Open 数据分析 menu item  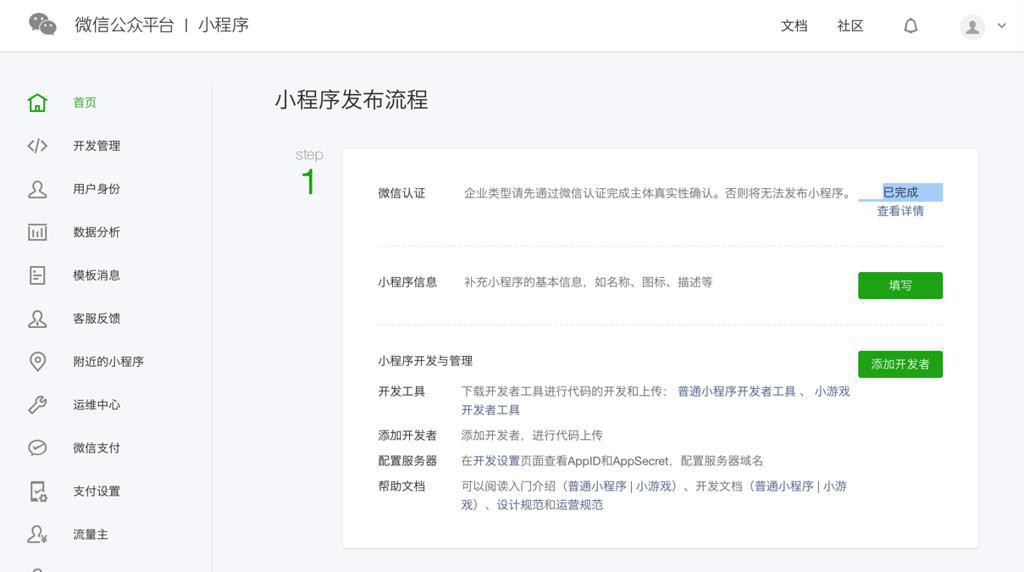click(x=97, y=232)
